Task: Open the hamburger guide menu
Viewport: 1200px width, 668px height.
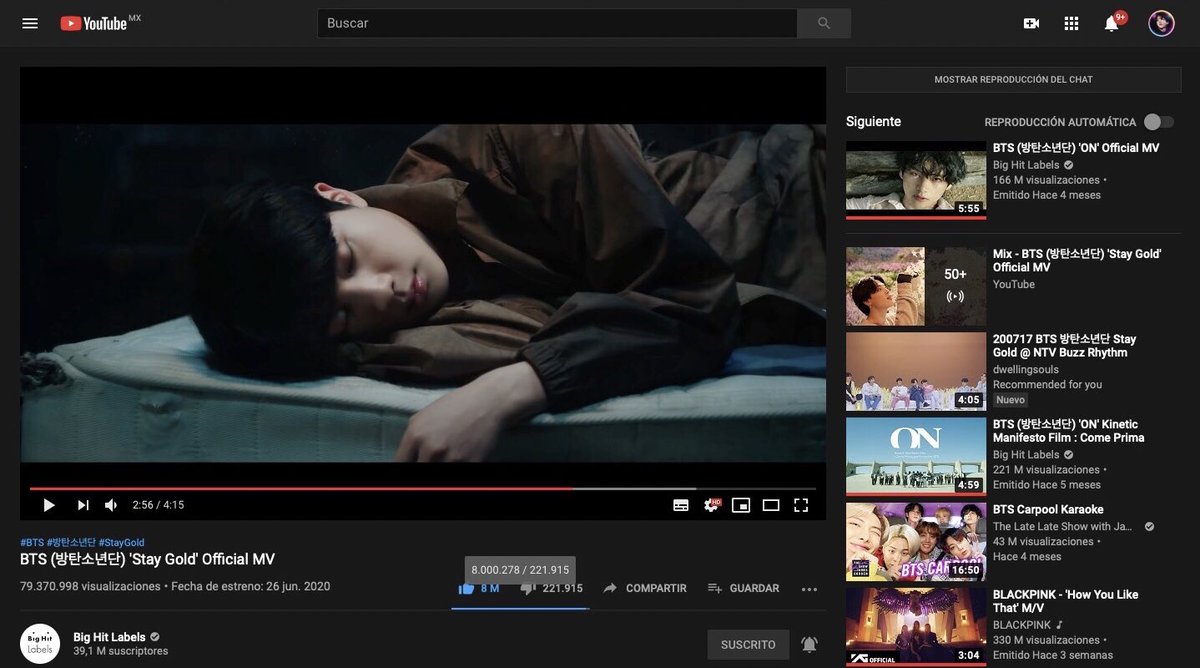Action: 30,23
